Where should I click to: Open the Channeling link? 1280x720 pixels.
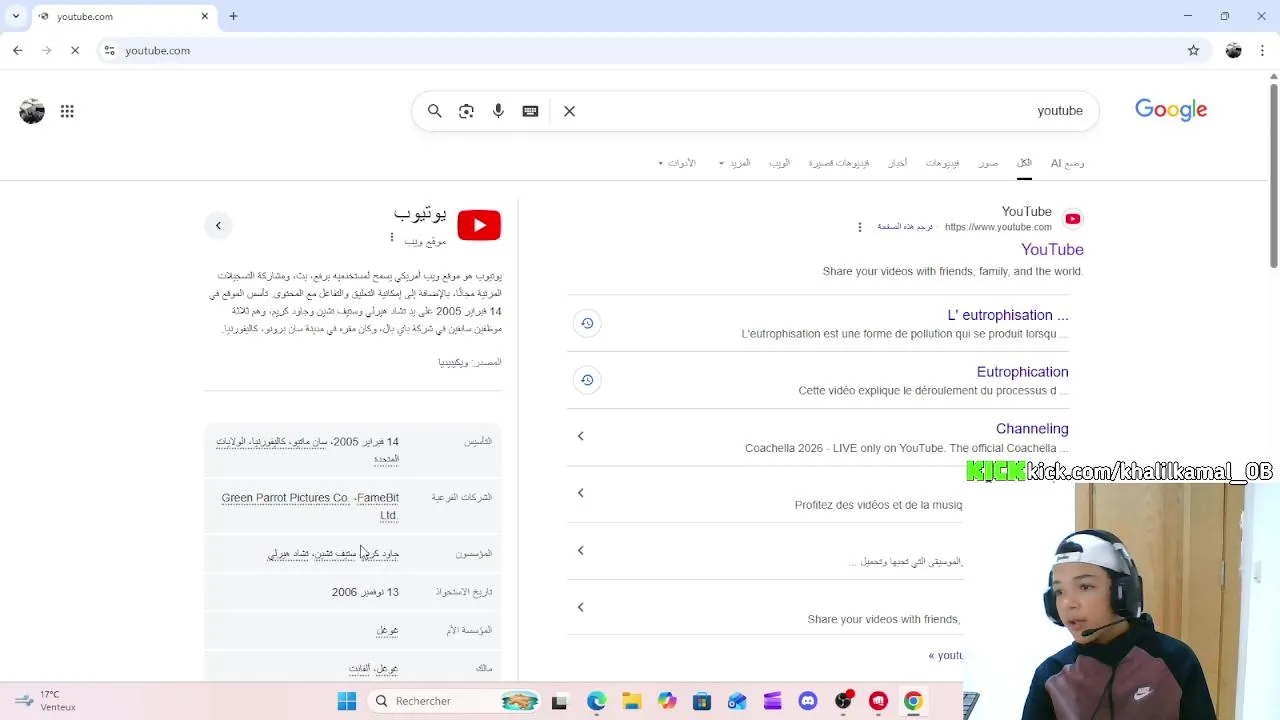pyautogui.click(x=1032, y=429)
